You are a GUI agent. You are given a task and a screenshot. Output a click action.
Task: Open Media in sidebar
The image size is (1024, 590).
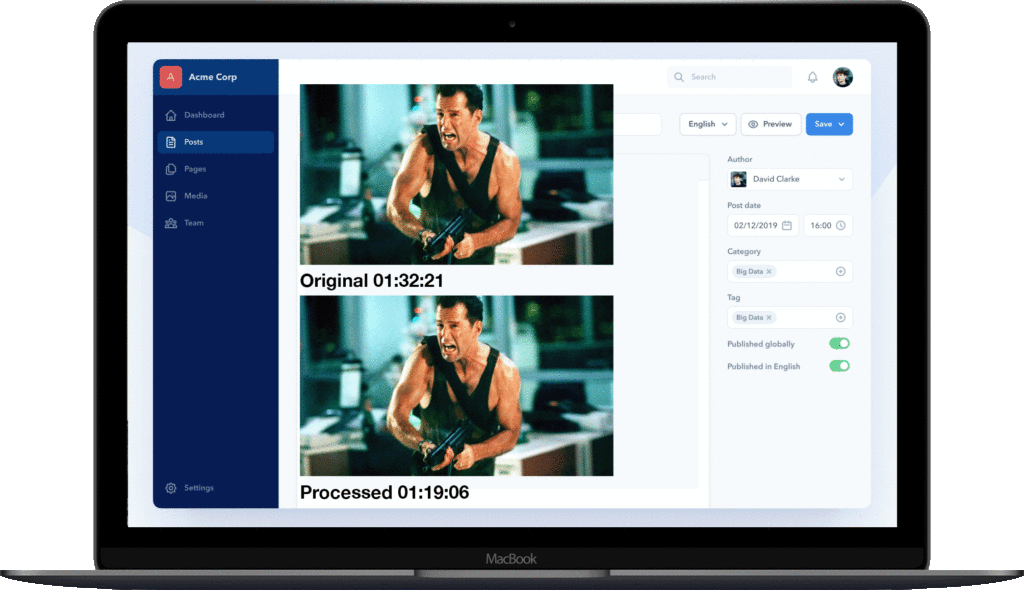(216, 196)
